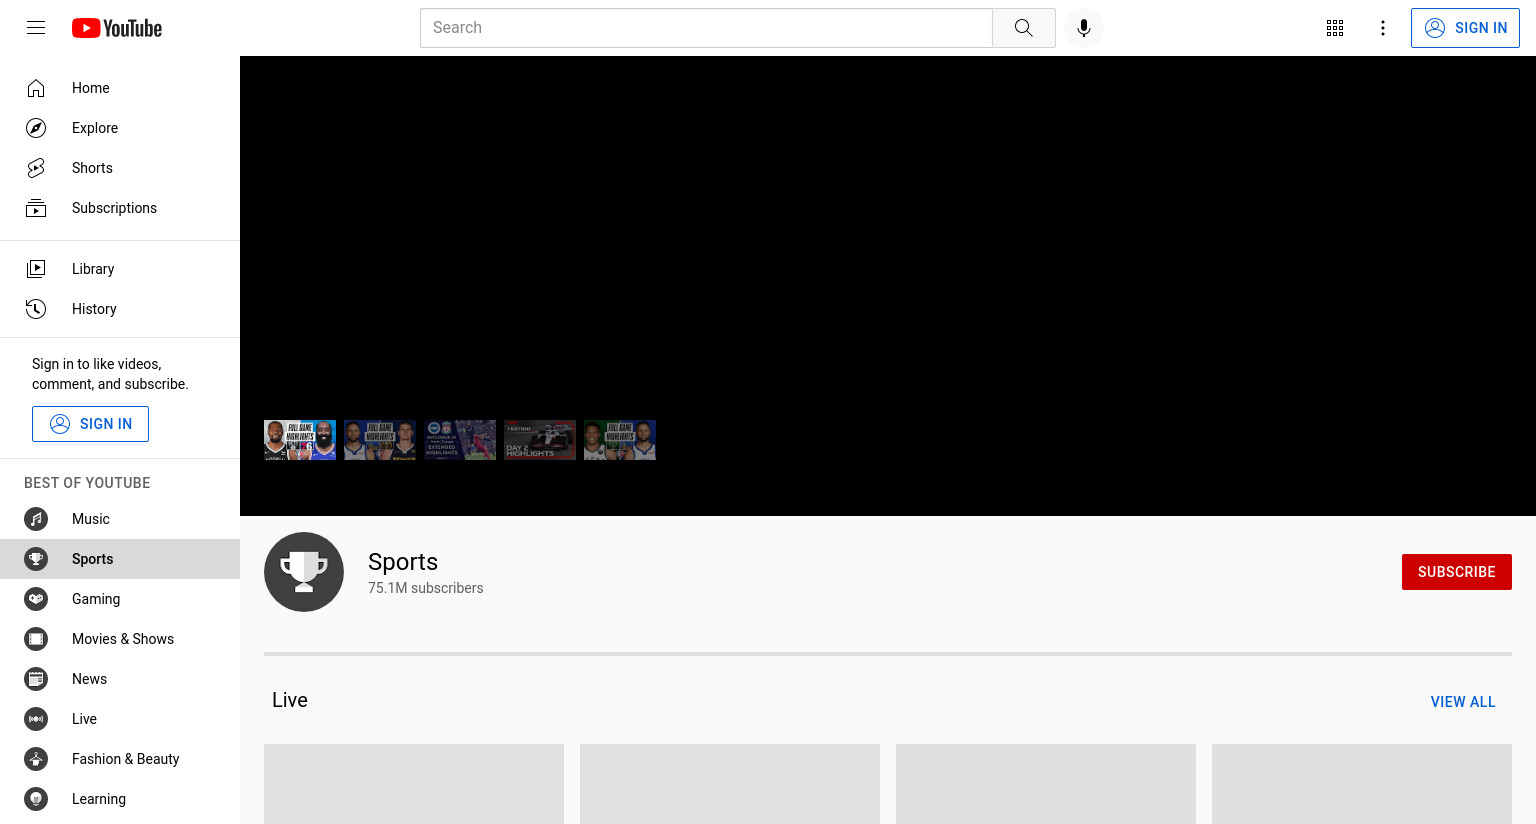
Task: Click the Shorts icon
Action: click(x=36, y=168)
